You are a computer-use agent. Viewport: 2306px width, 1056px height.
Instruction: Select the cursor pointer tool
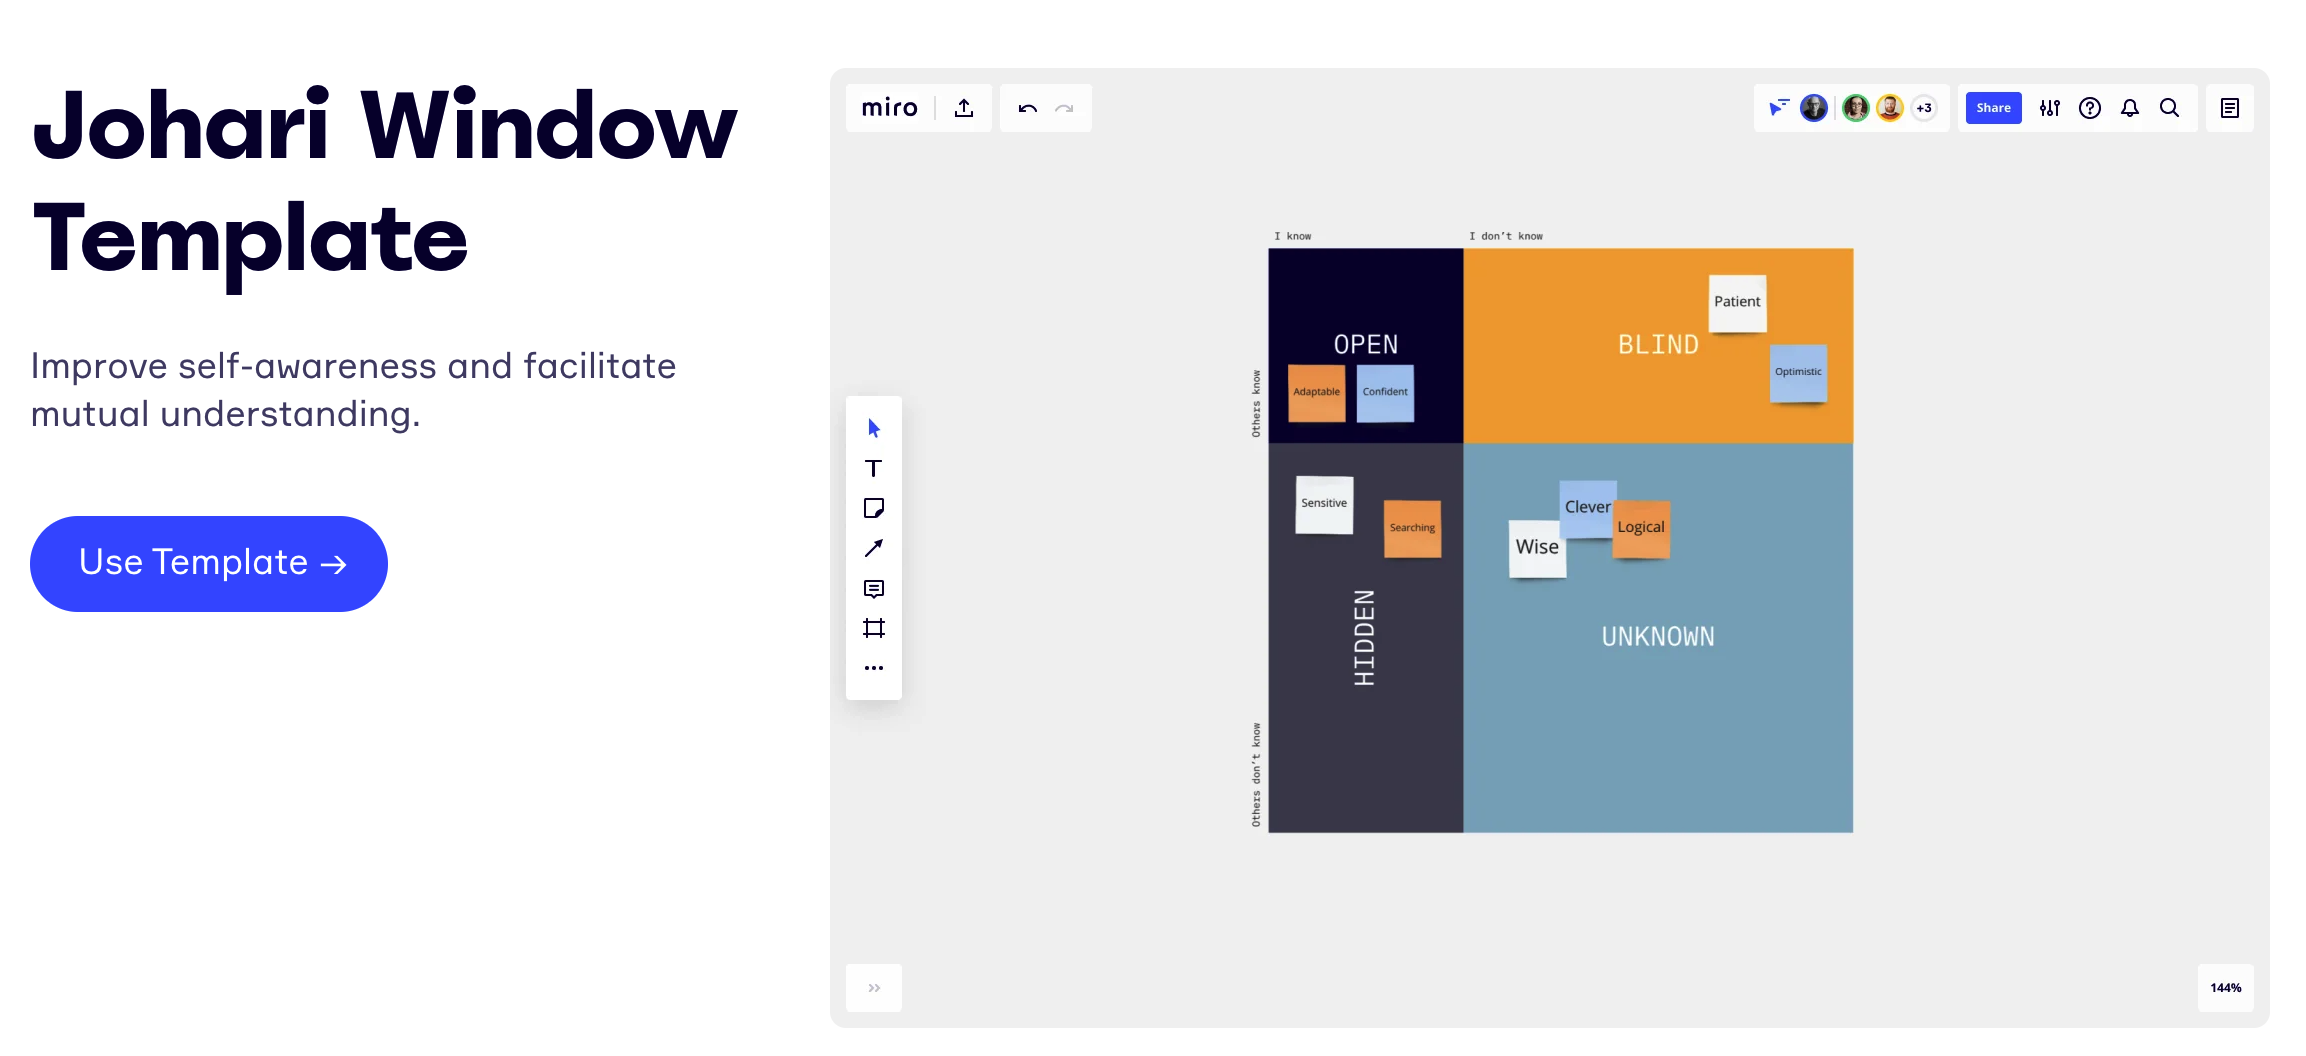tap(874, 428)
